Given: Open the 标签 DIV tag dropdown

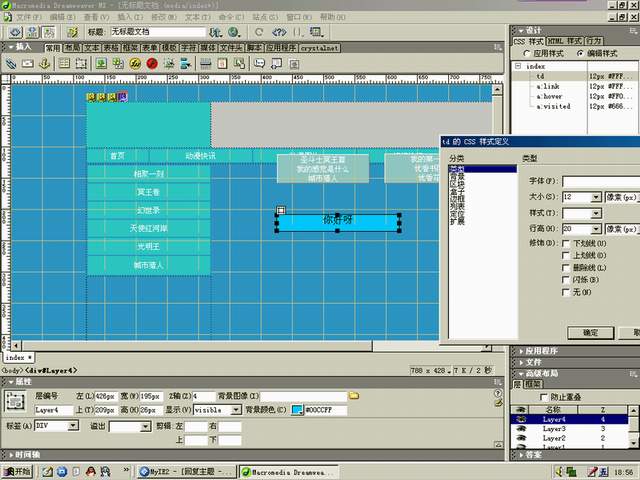Looking at the screenshot, I should 73,426.
